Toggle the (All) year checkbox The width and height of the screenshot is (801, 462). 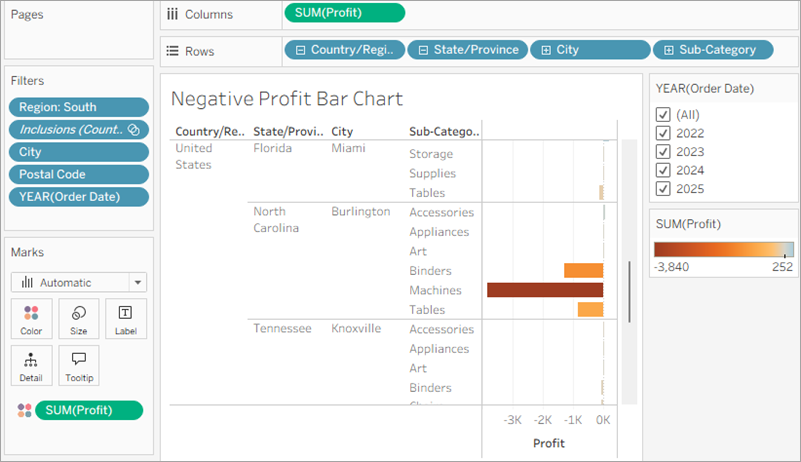click(663, 114)
